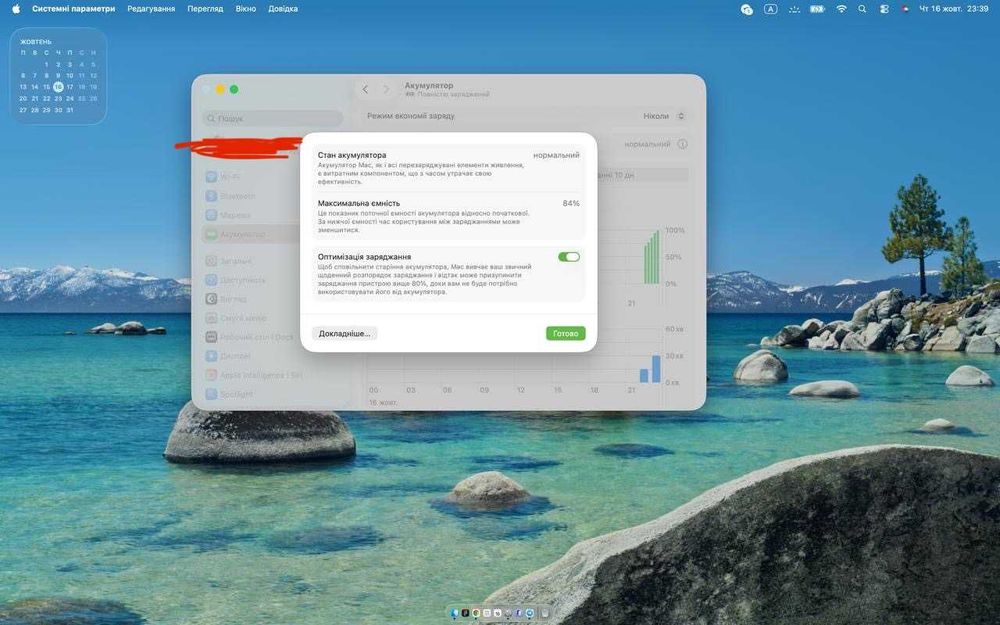Select Загальні in the settings sidebar
Image resolution: width=1000 pixels, height=625 pixels.
pyautogui.click(x=228, y=261)
